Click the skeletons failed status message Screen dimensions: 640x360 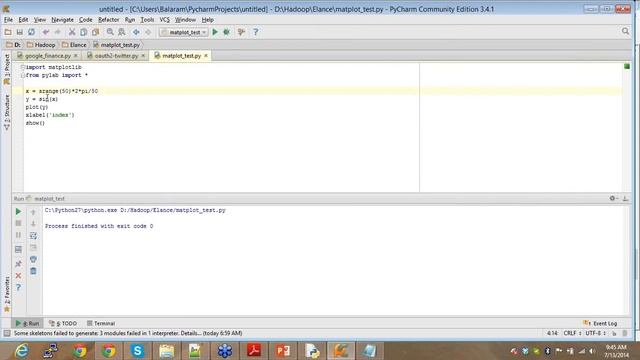[x=128, y=333]
